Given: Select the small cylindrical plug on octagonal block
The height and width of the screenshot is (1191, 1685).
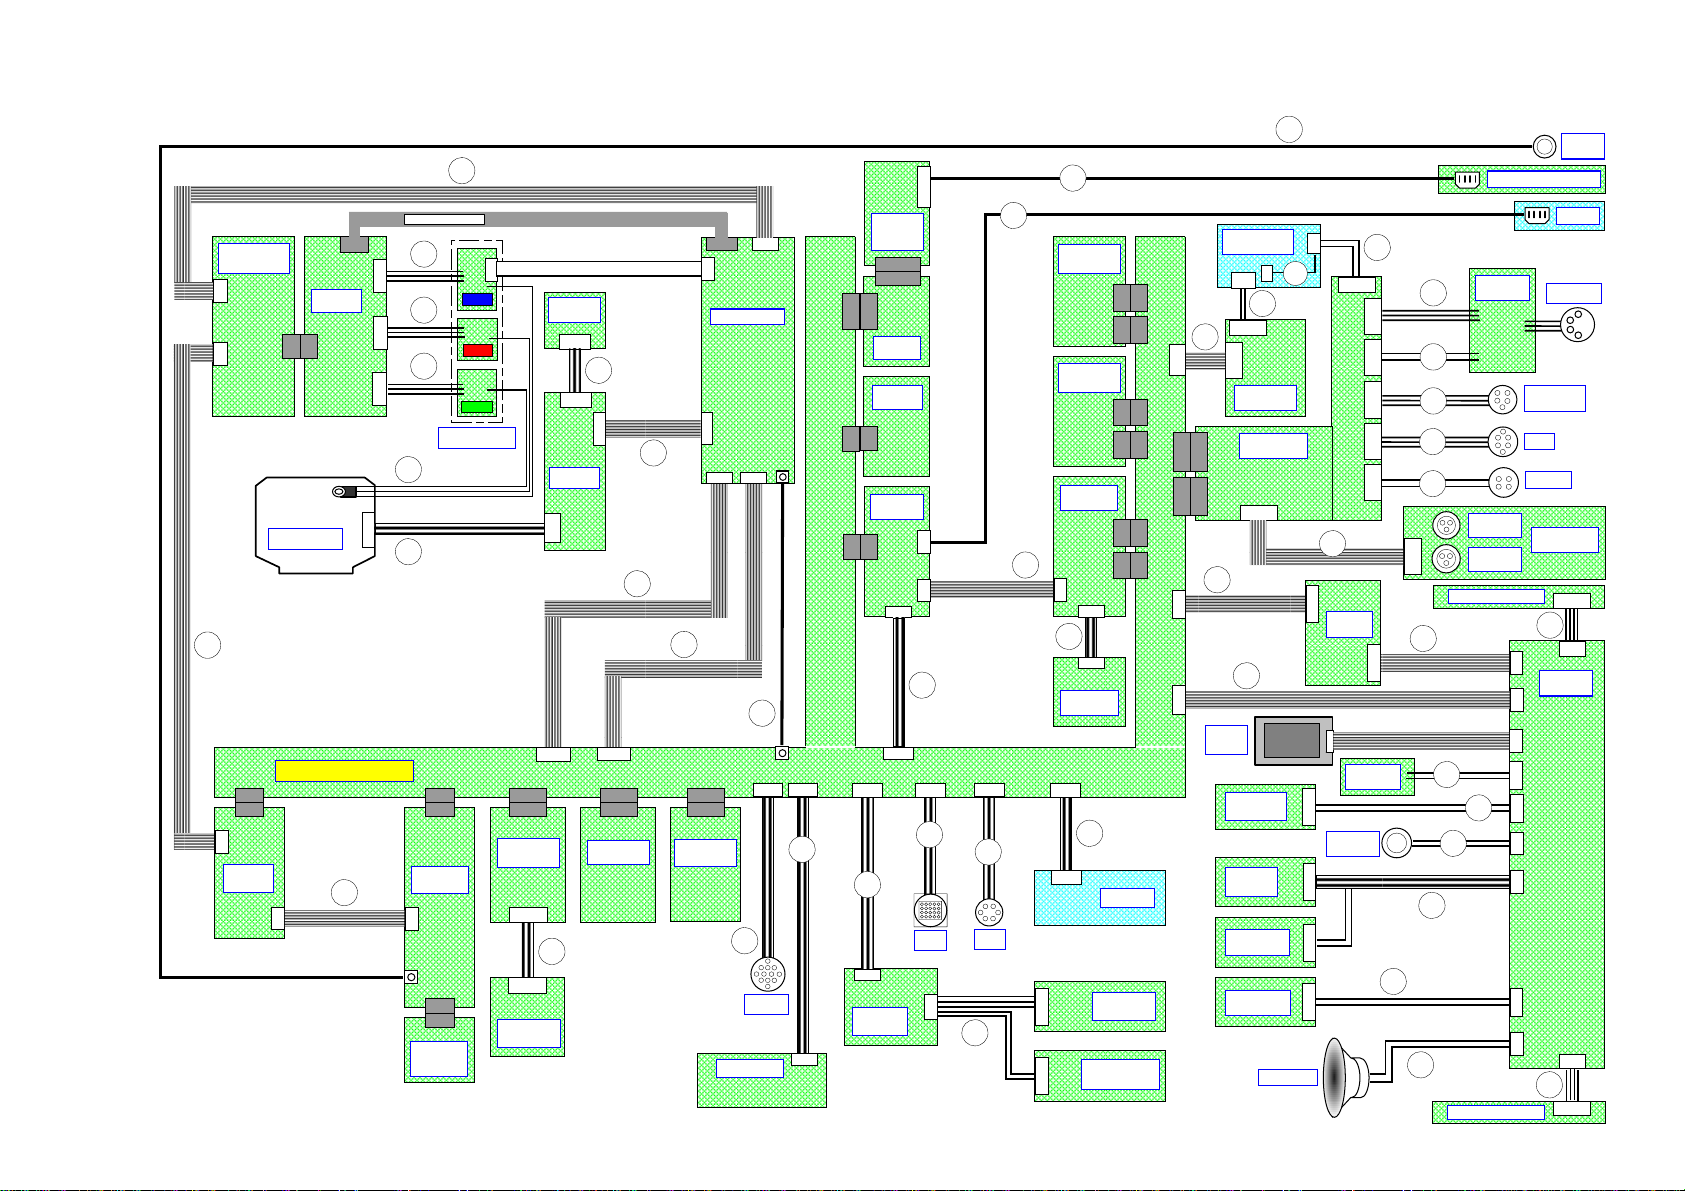Looking at the screenshot, I should click(345, 492).
